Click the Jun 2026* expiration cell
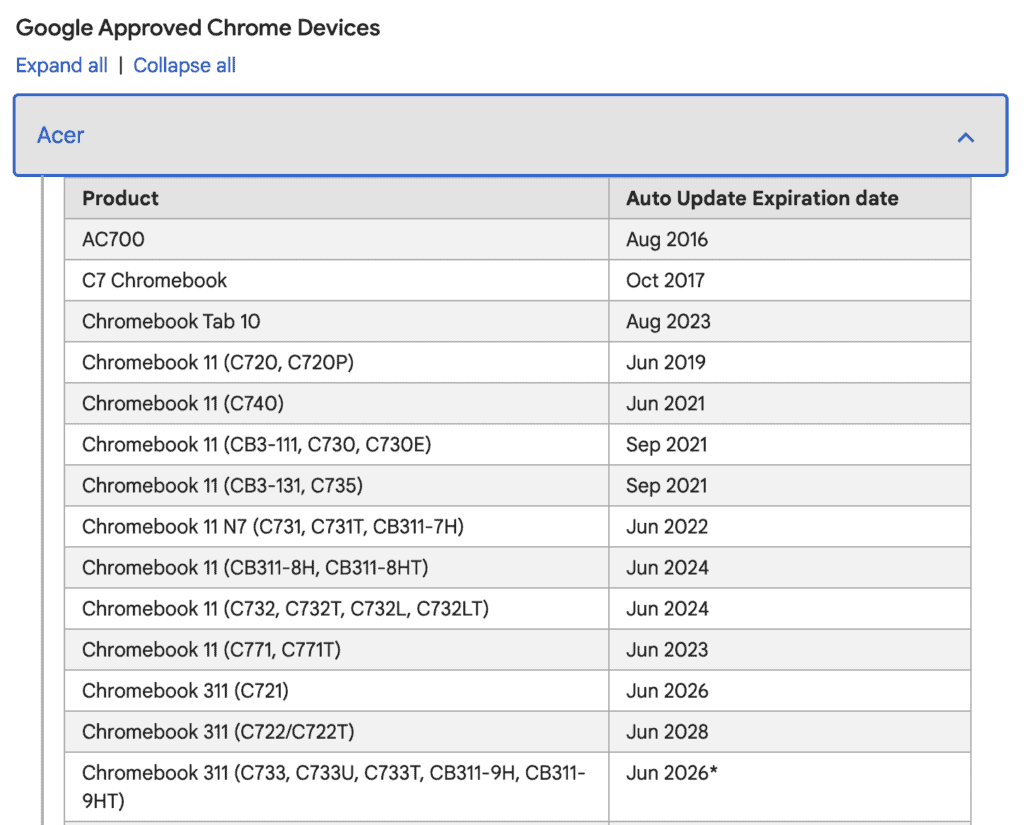Viewport: 1024px width, 825px height. [x=668, y=773]
